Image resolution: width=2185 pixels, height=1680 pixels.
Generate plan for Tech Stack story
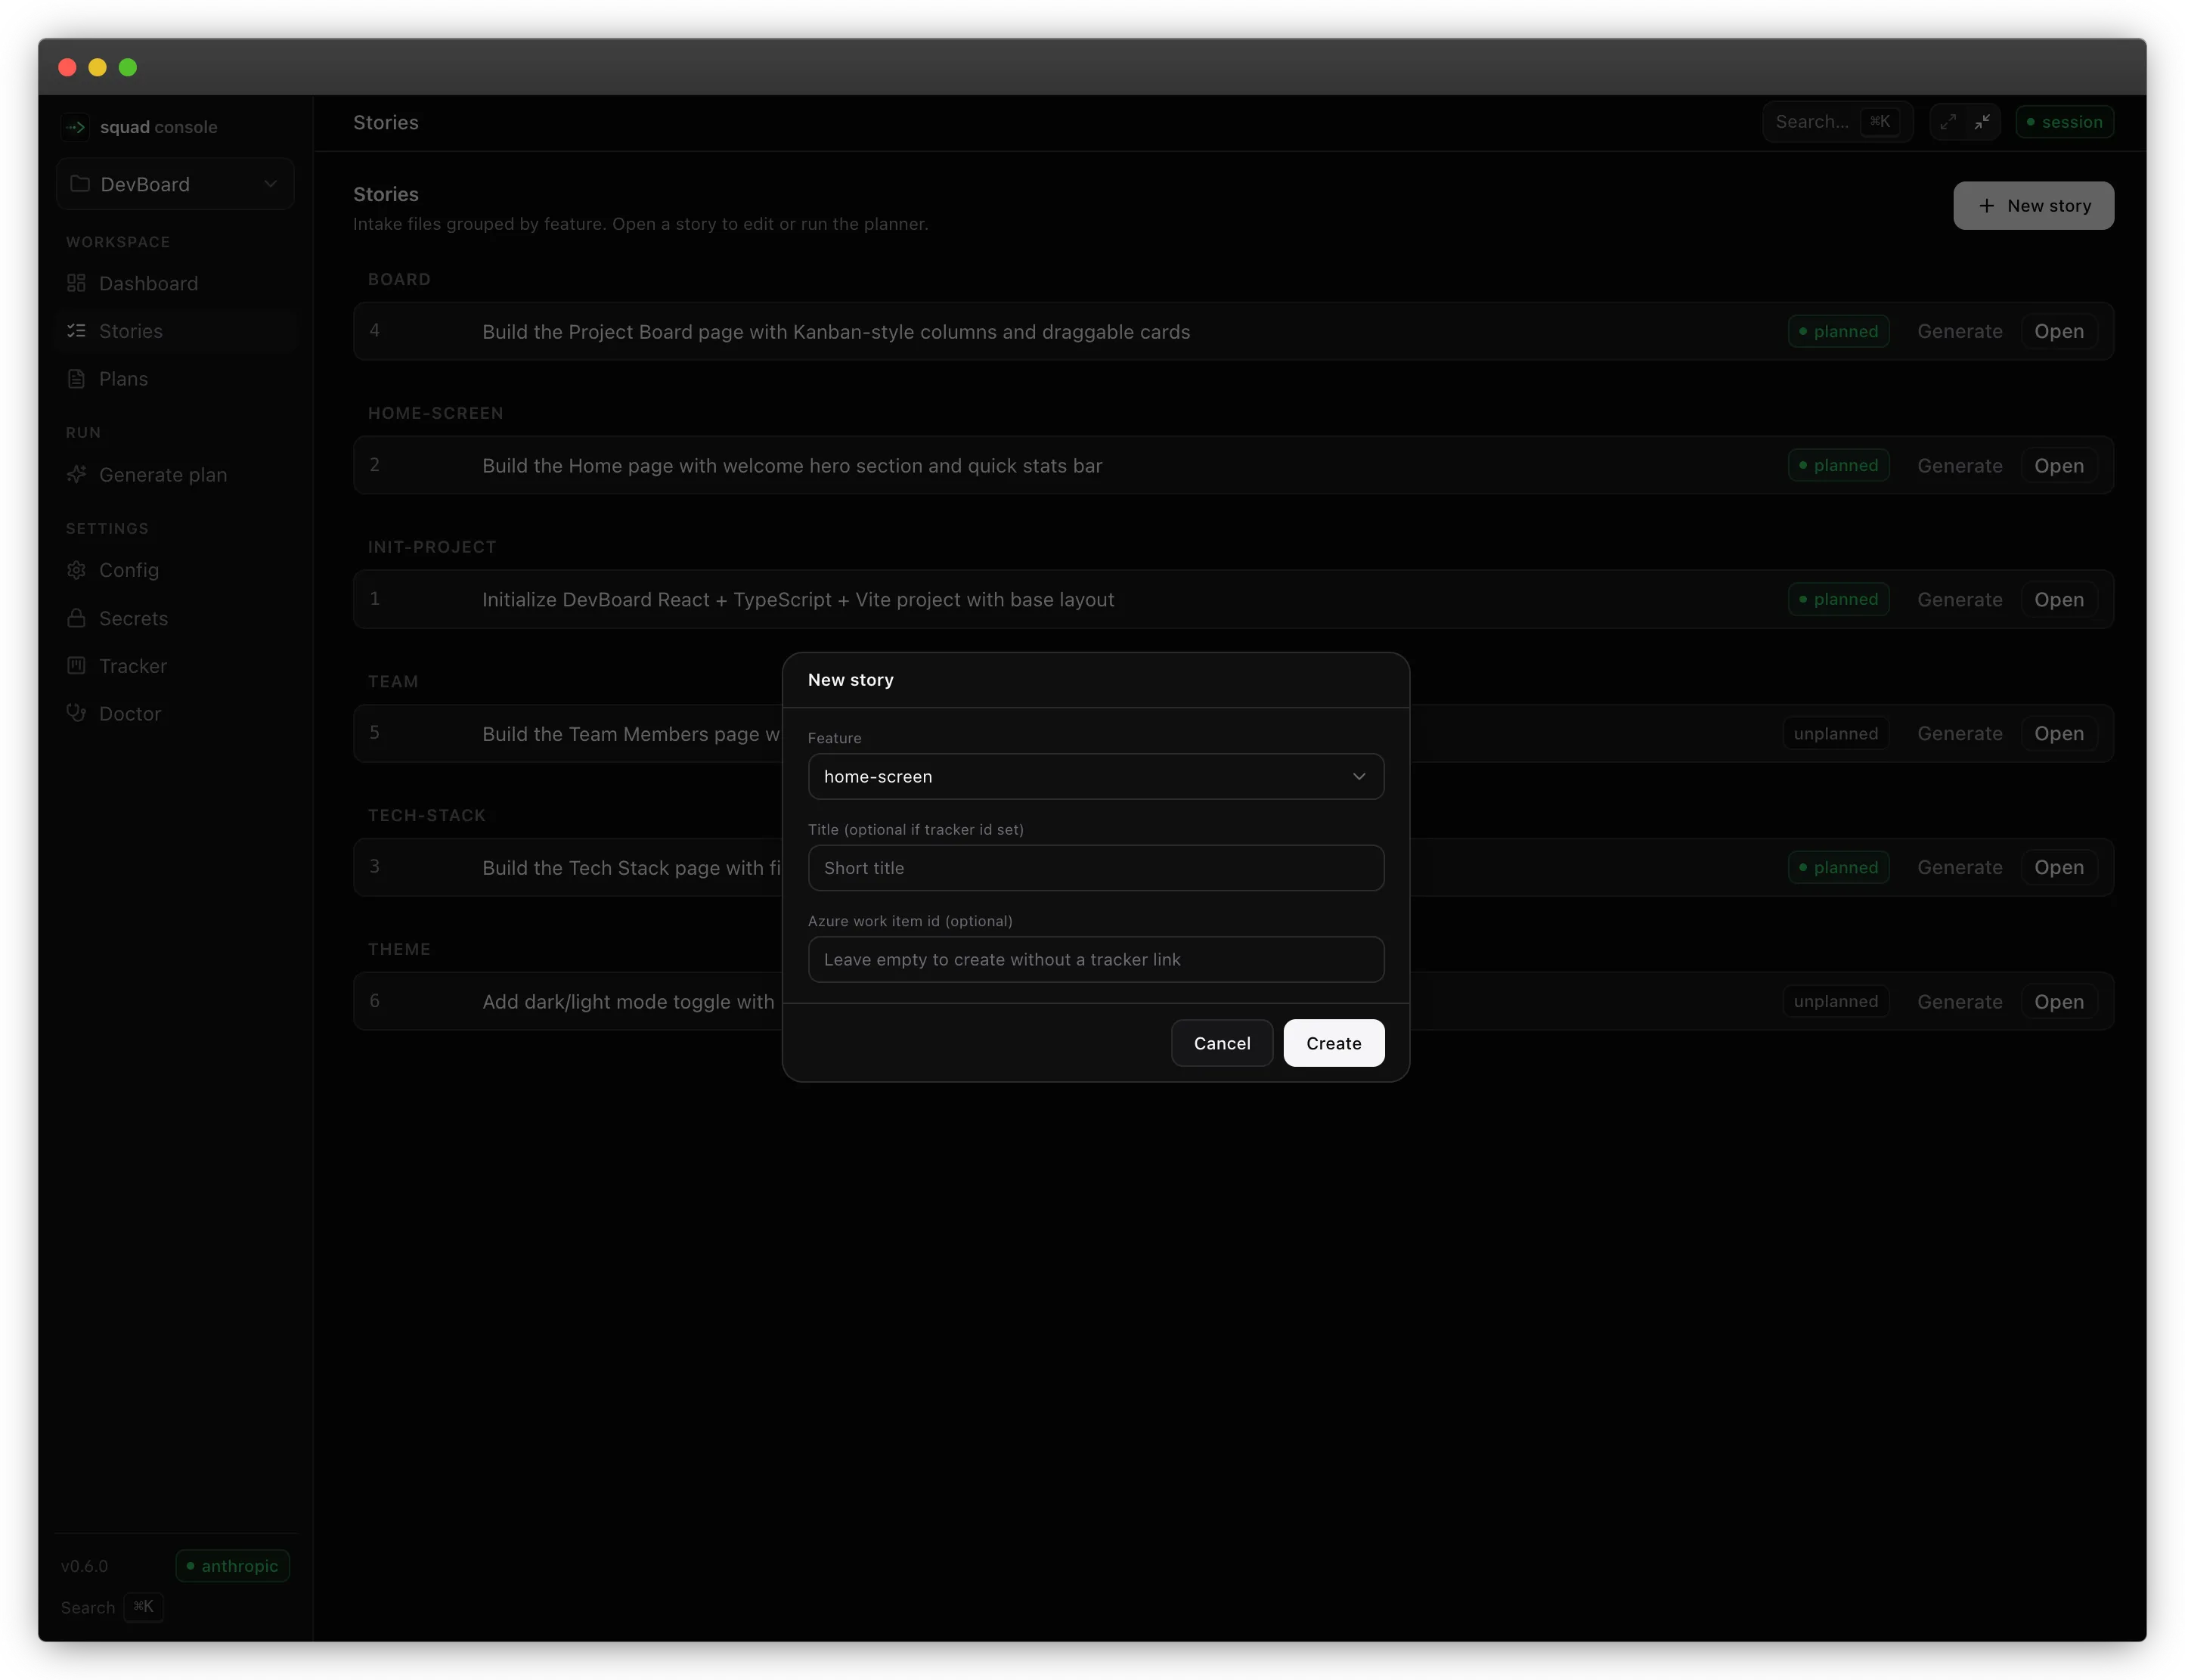(1959, 867)
